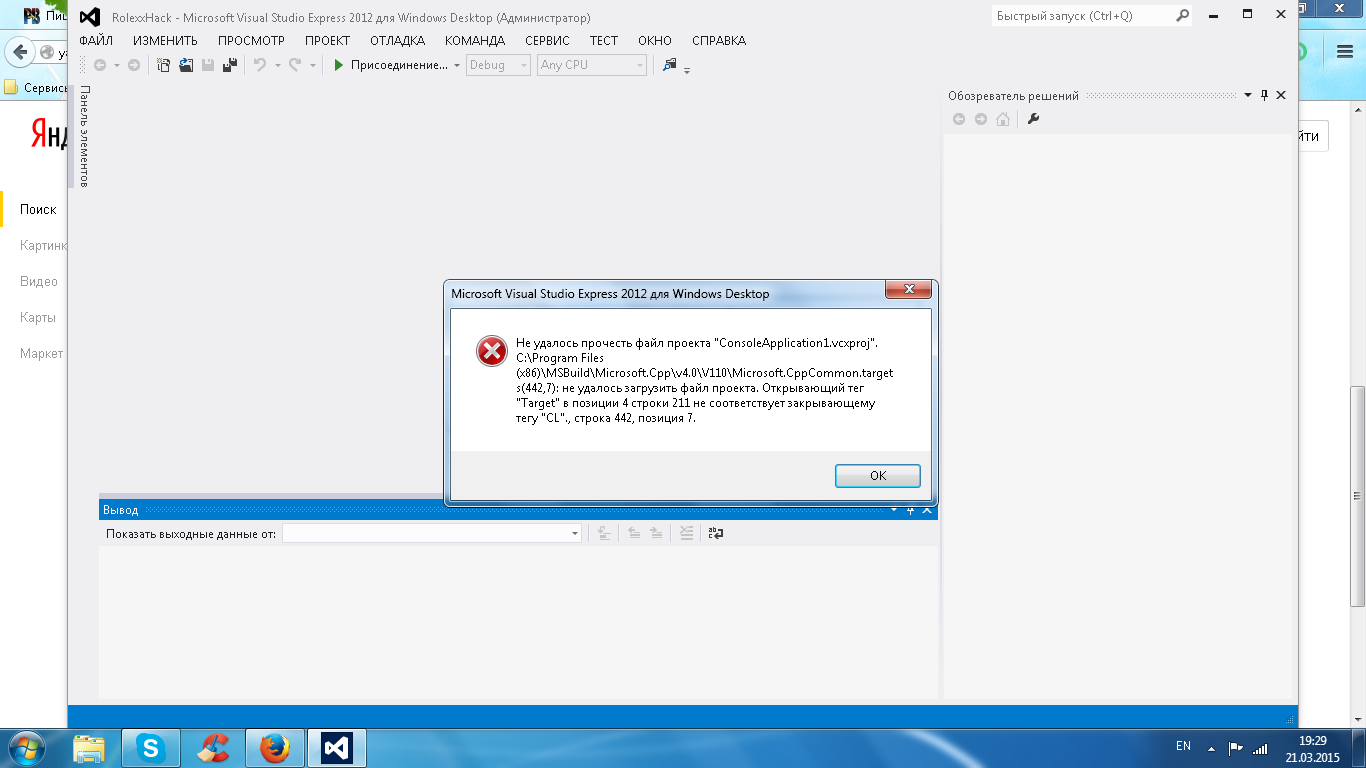The width and height of the screenshot is (1366, 768).
Task: Click the Find in Files toolbar icon
Action: click(x=670, y=65)
